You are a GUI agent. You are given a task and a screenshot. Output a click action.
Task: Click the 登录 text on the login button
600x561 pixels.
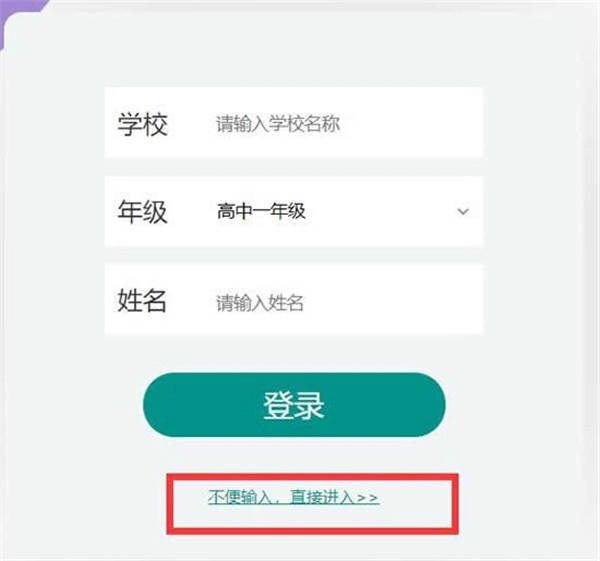coord(294,405)
